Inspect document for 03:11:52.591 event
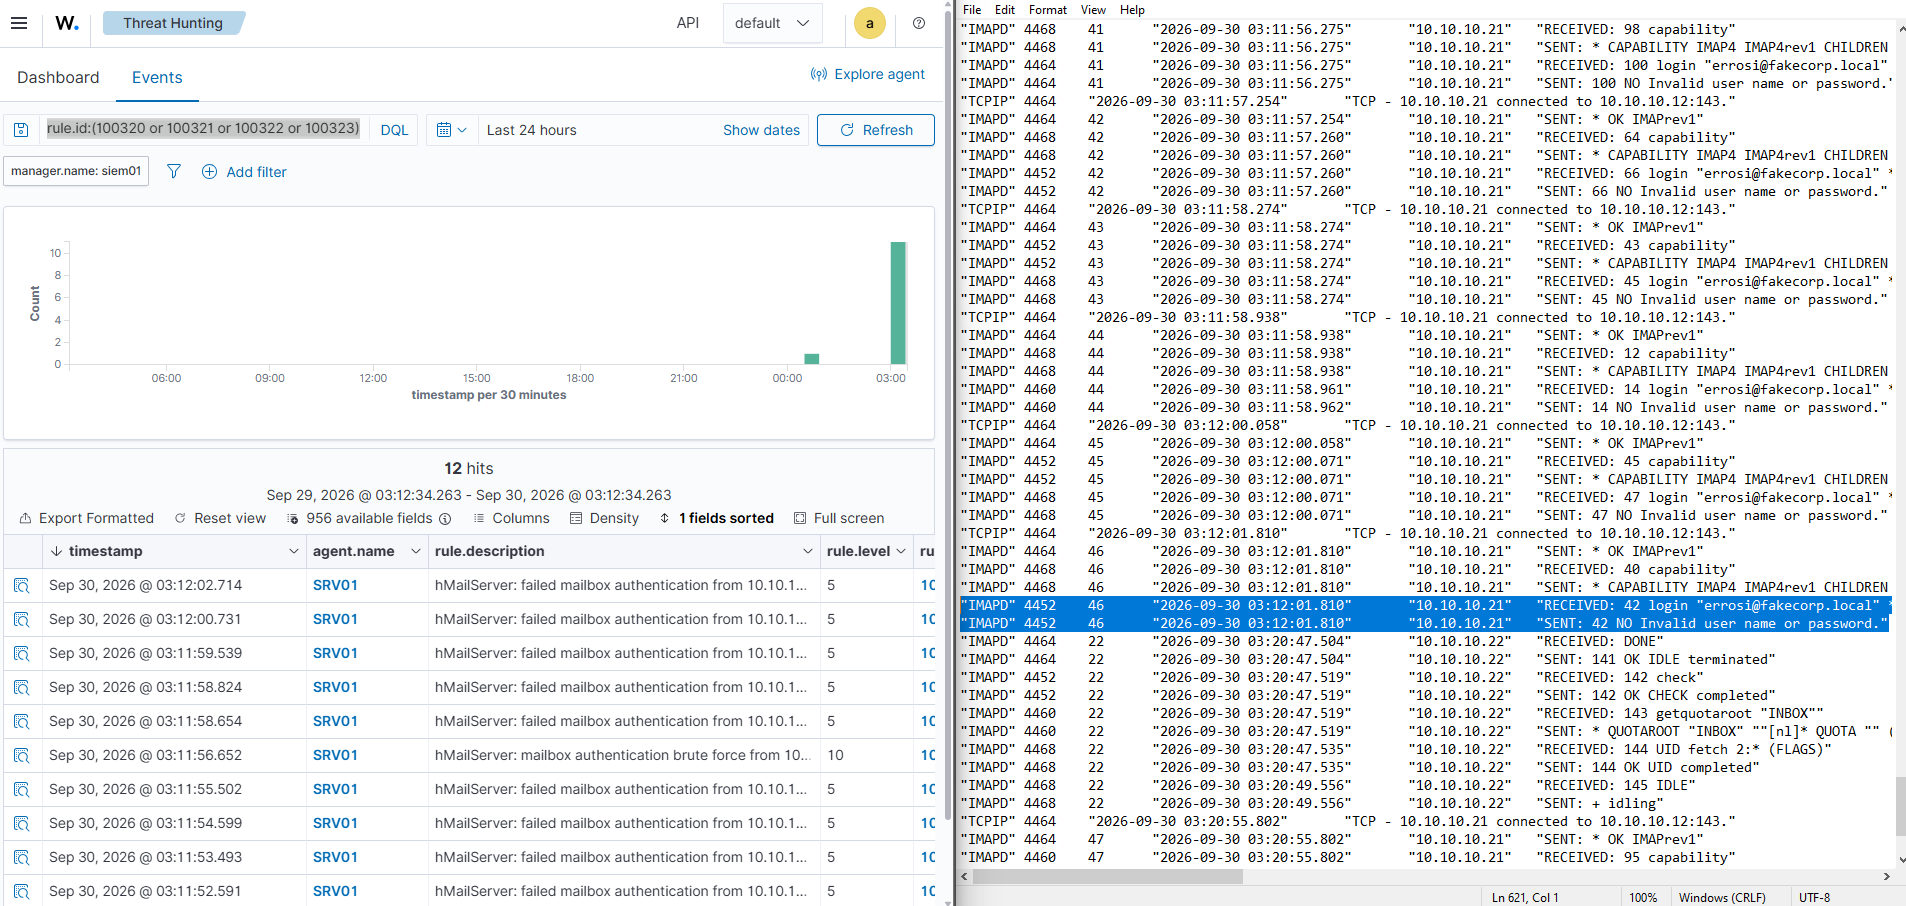The height and width of the screenshot is (906, 1906). 22,891
